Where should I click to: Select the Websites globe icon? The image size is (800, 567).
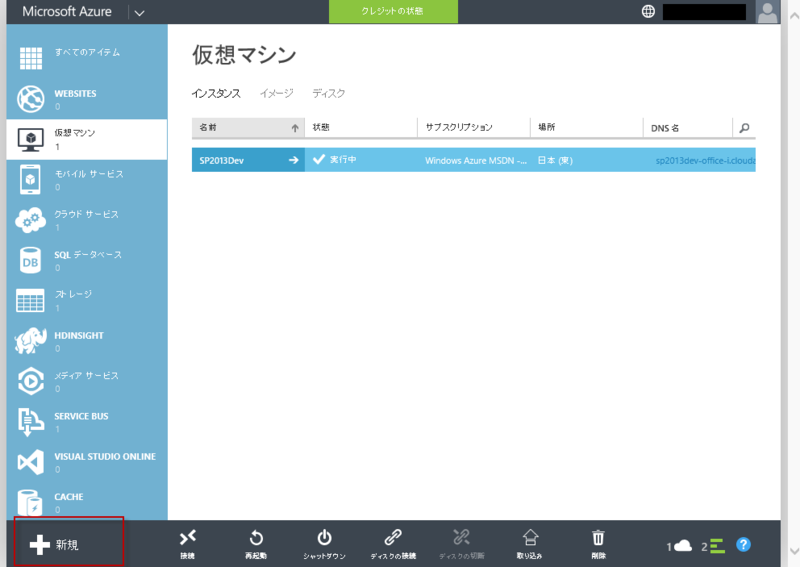point(31,98)
